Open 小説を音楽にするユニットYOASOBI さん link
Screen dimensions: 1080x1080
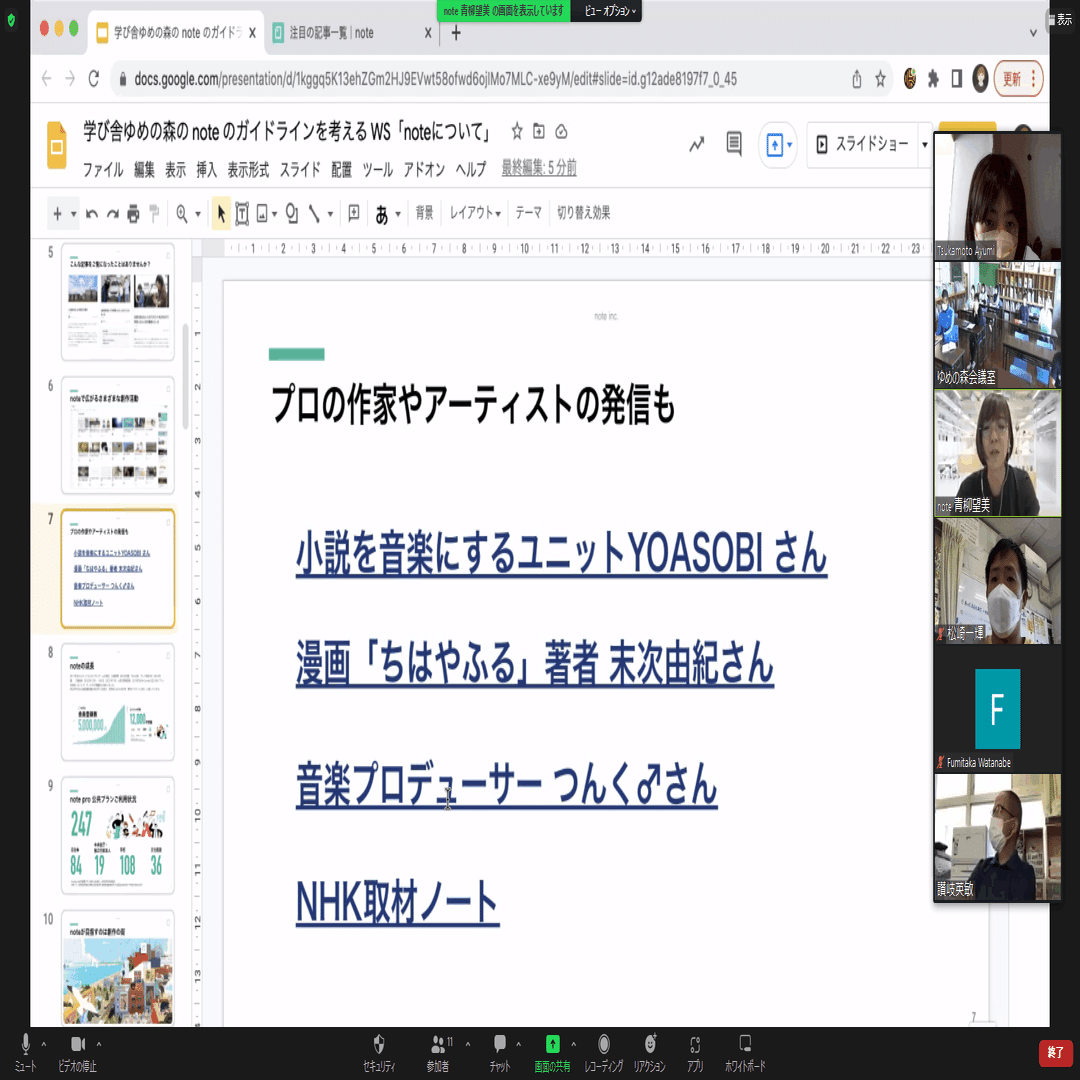[x=561, y=553]
